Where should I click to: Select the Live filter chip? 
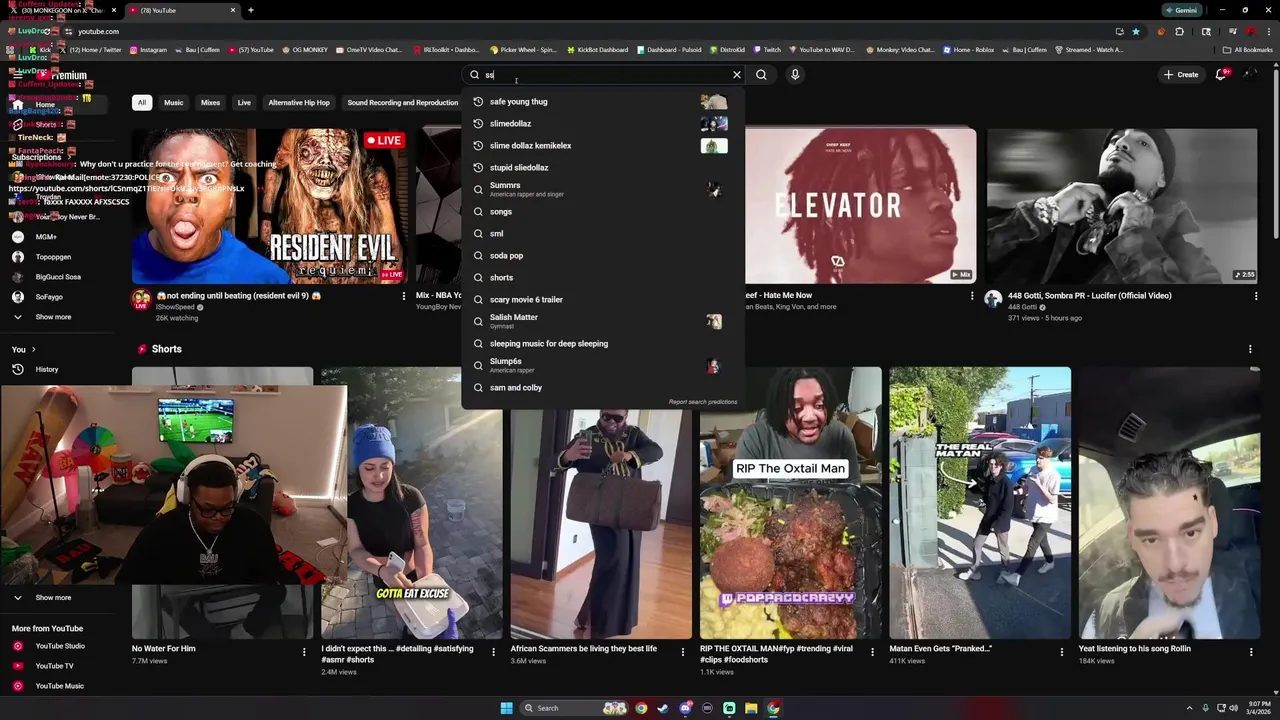pyautogui.click(x=244, y=102)
